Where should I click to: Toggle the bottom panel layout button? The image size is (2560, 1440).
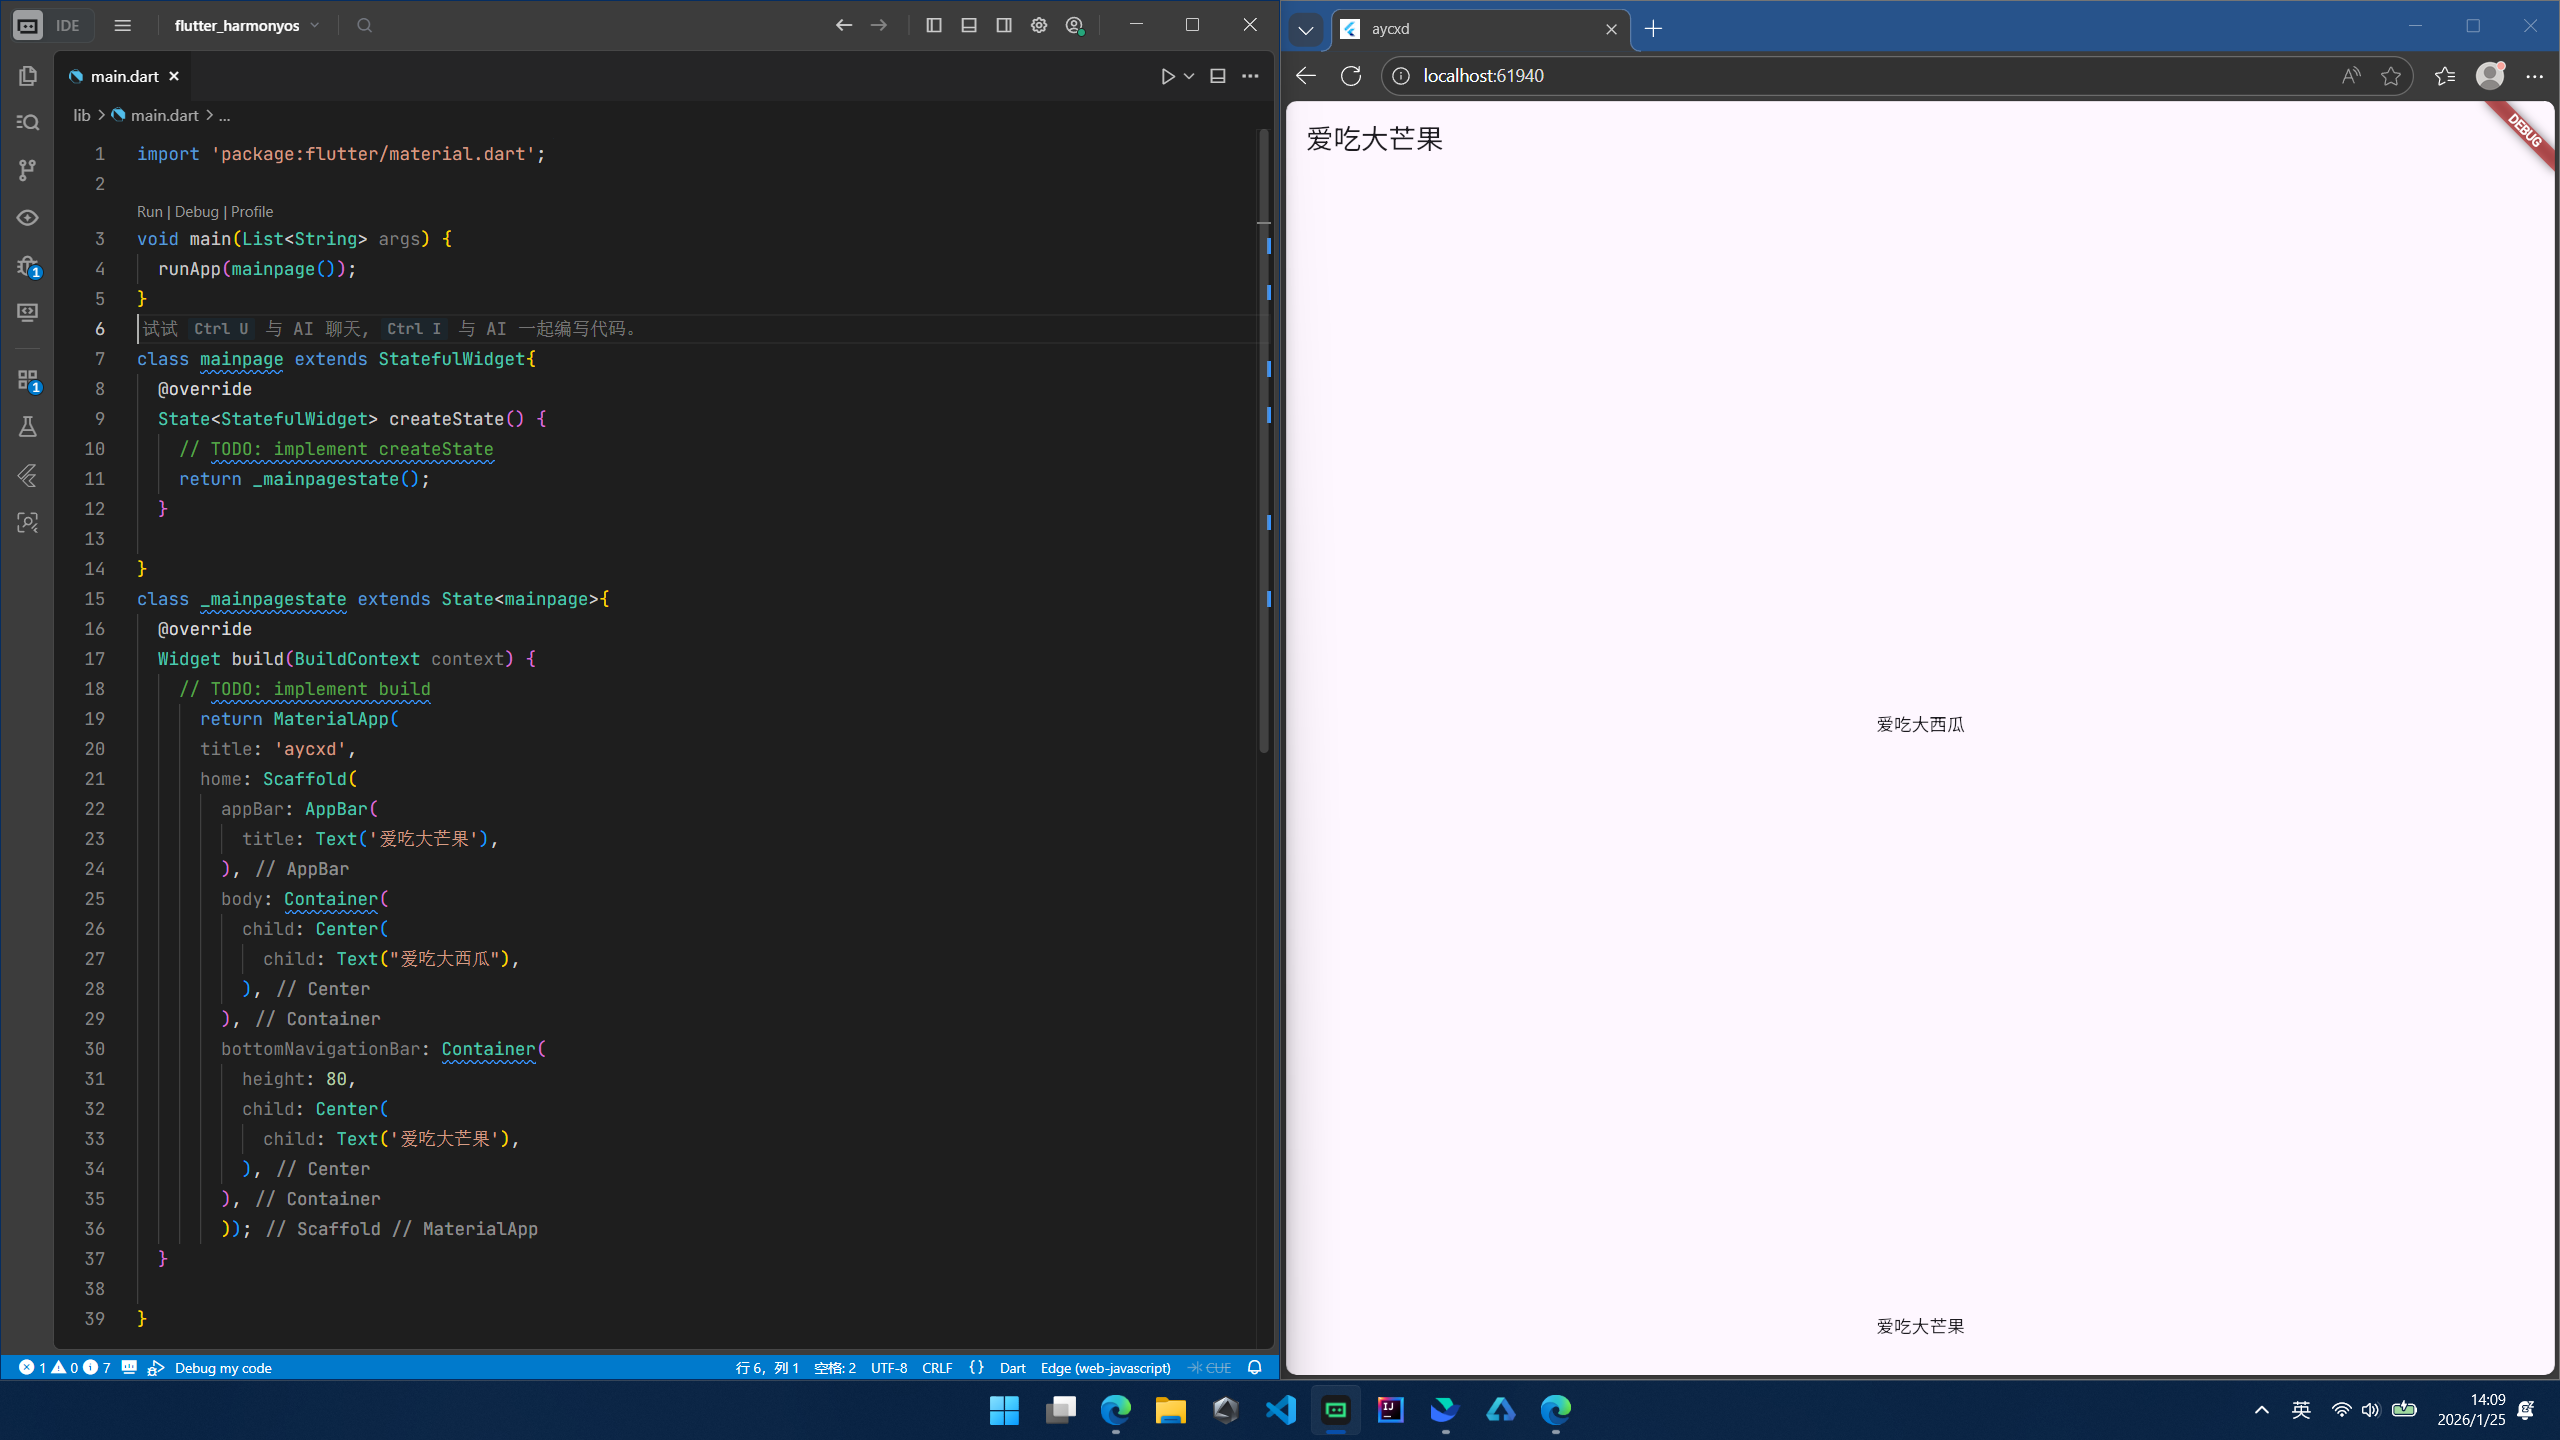pos(969,25)
